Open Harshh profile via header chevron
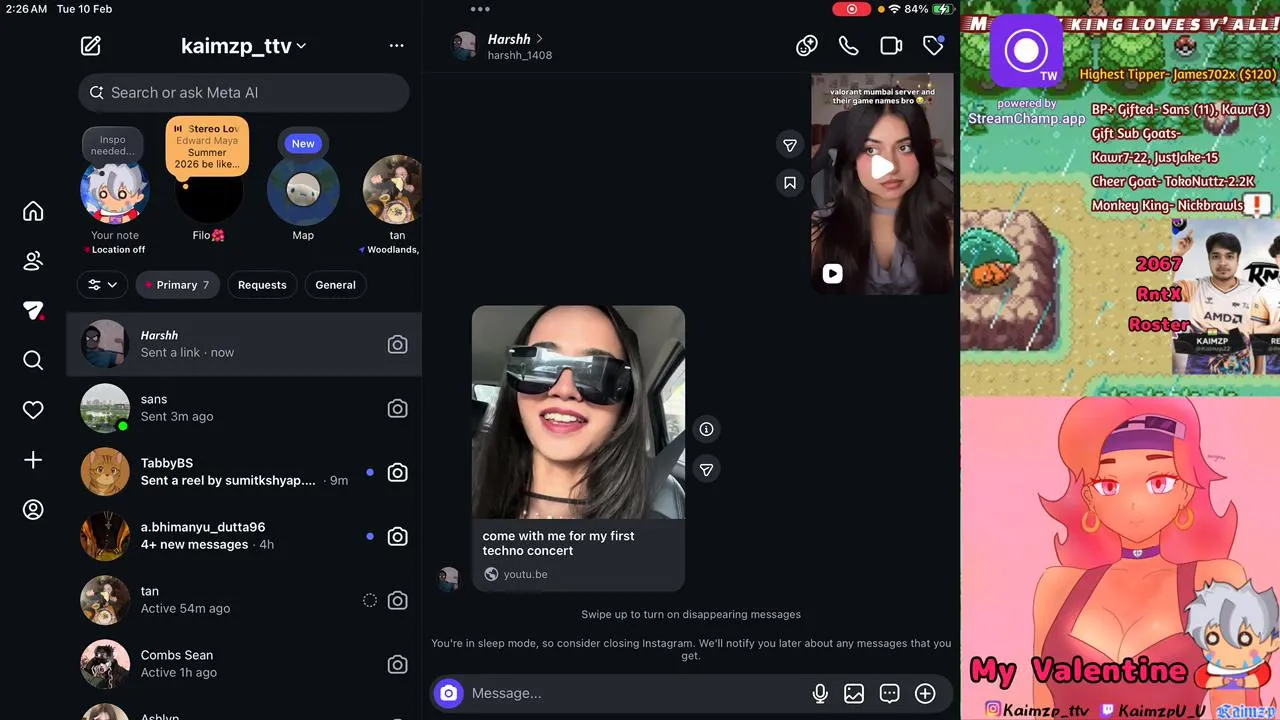This screenshot has height=720, width=1280. (x=540, y=39)
